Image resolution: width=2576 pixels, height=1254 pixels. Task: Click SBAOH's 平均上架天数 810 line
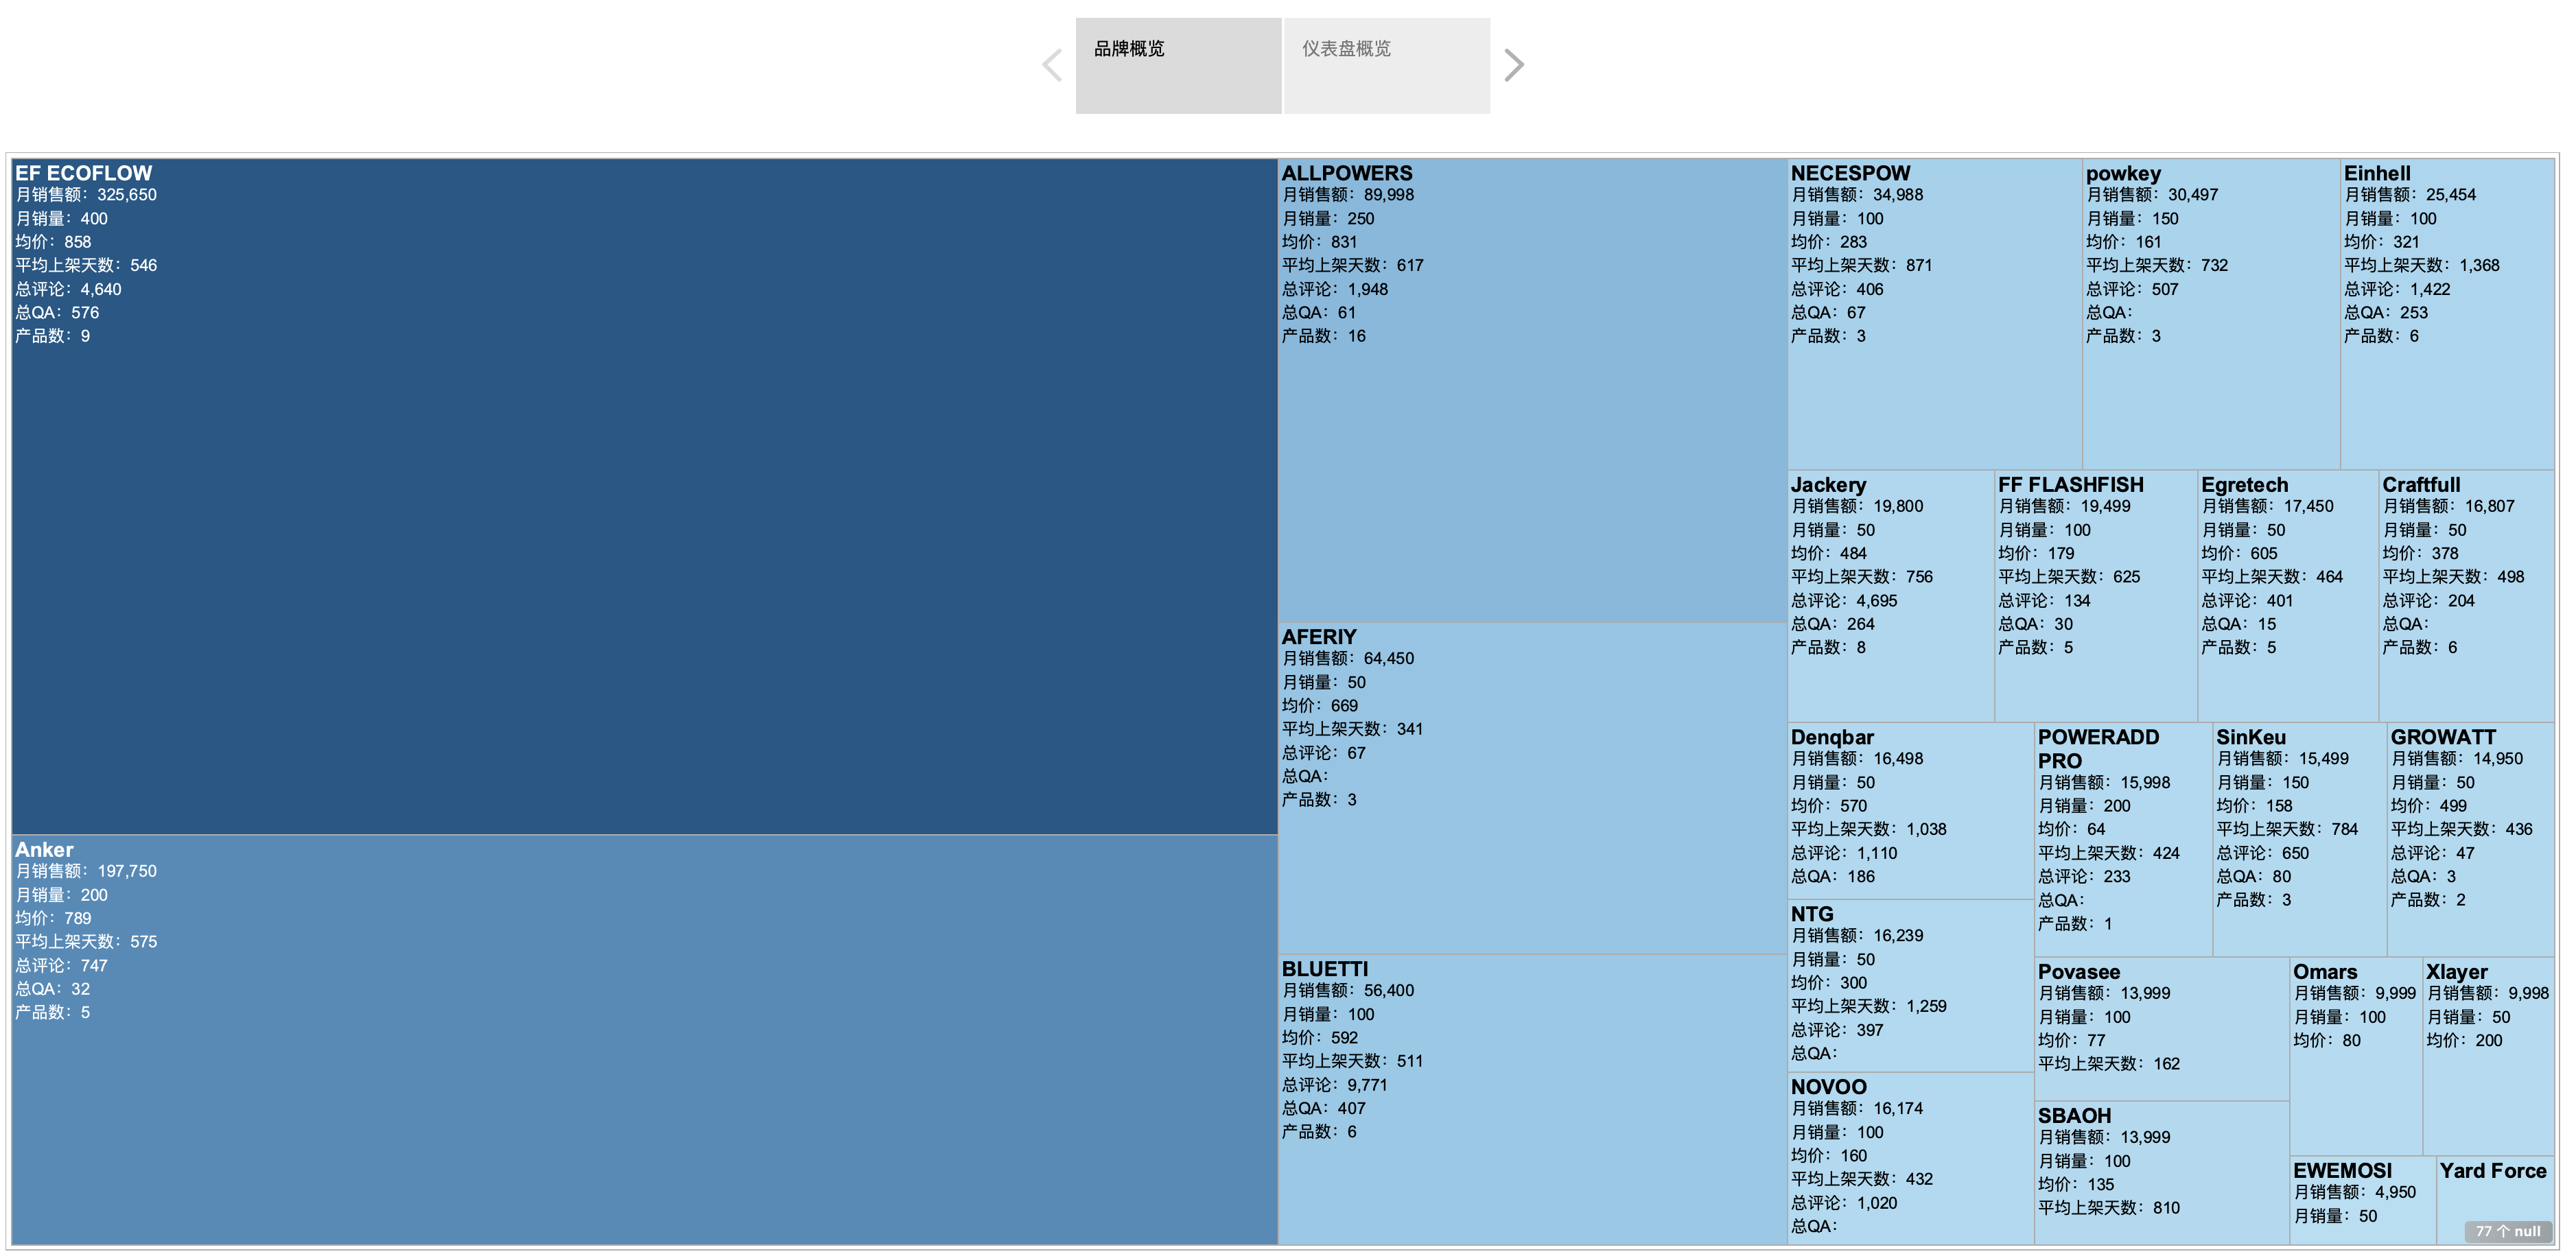click(2109, 1209)
